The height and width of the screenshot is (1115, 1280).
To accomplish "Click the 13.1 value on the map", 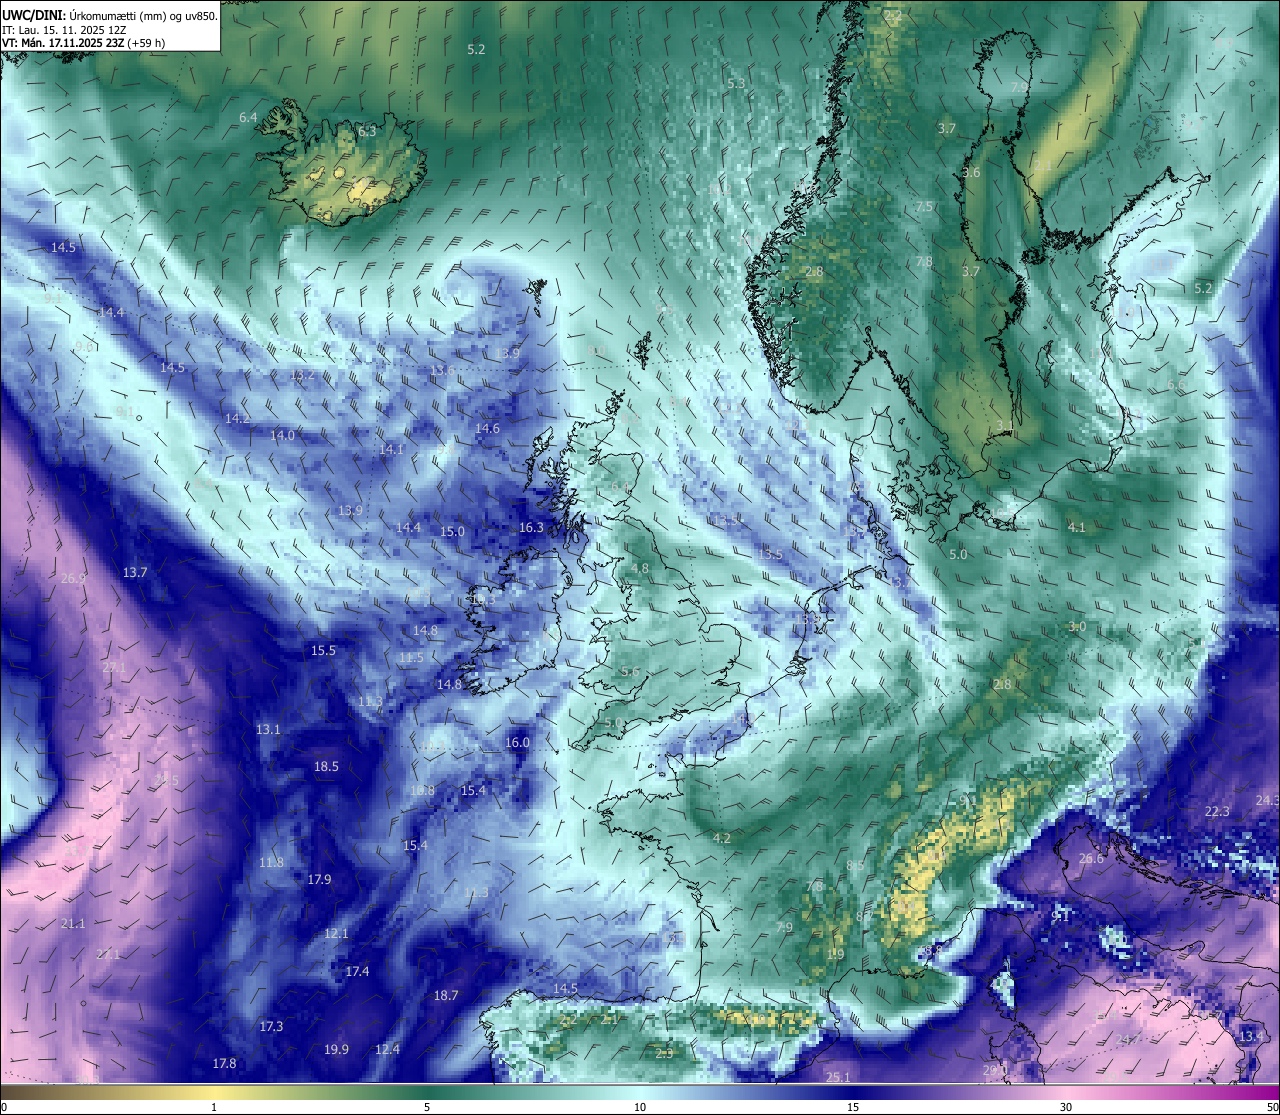I will tap(268, 730).
